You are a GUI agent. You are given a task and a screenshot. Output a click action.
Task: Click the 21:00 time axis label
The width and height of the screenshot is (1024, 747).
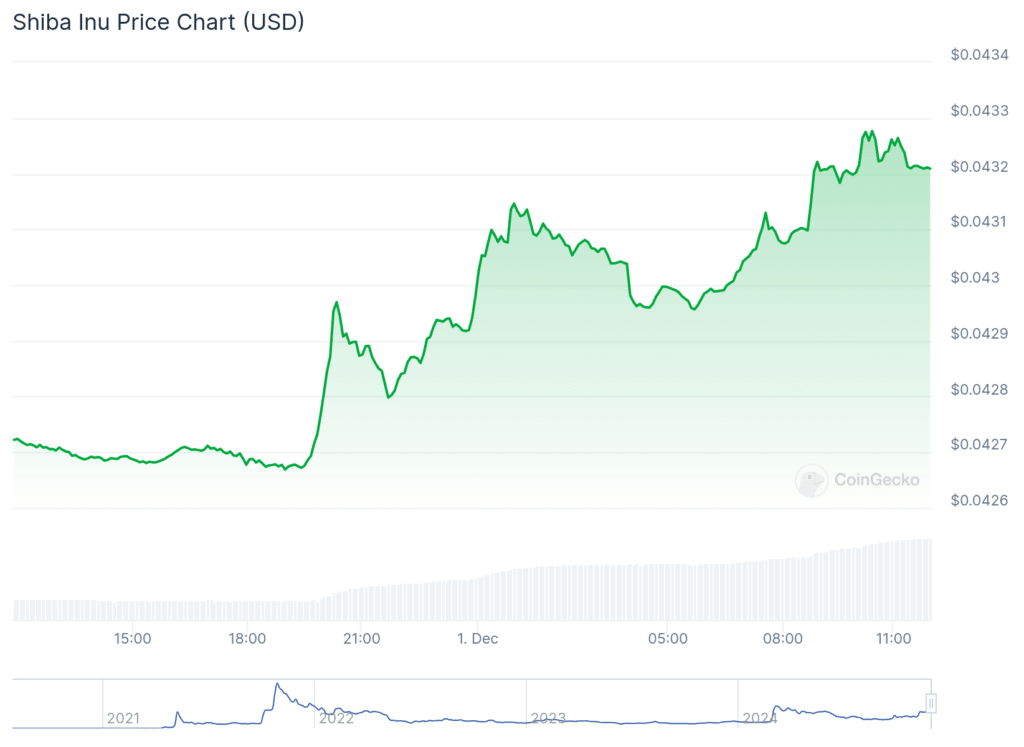tap(361, 638)
